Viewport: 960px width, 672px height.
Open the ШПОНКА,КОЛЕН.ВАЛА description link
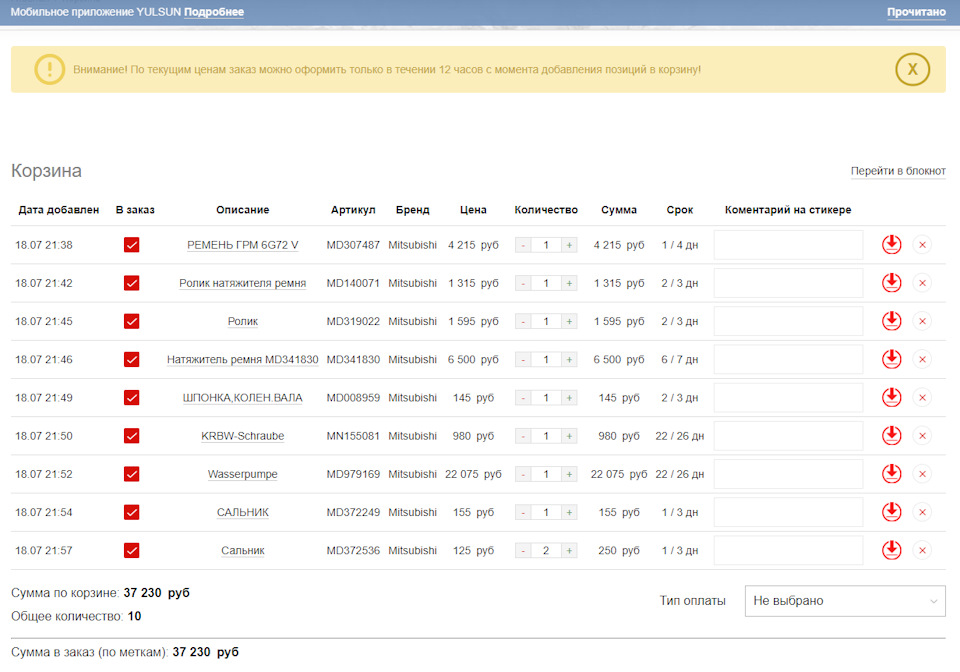click(x=242, y=398)
